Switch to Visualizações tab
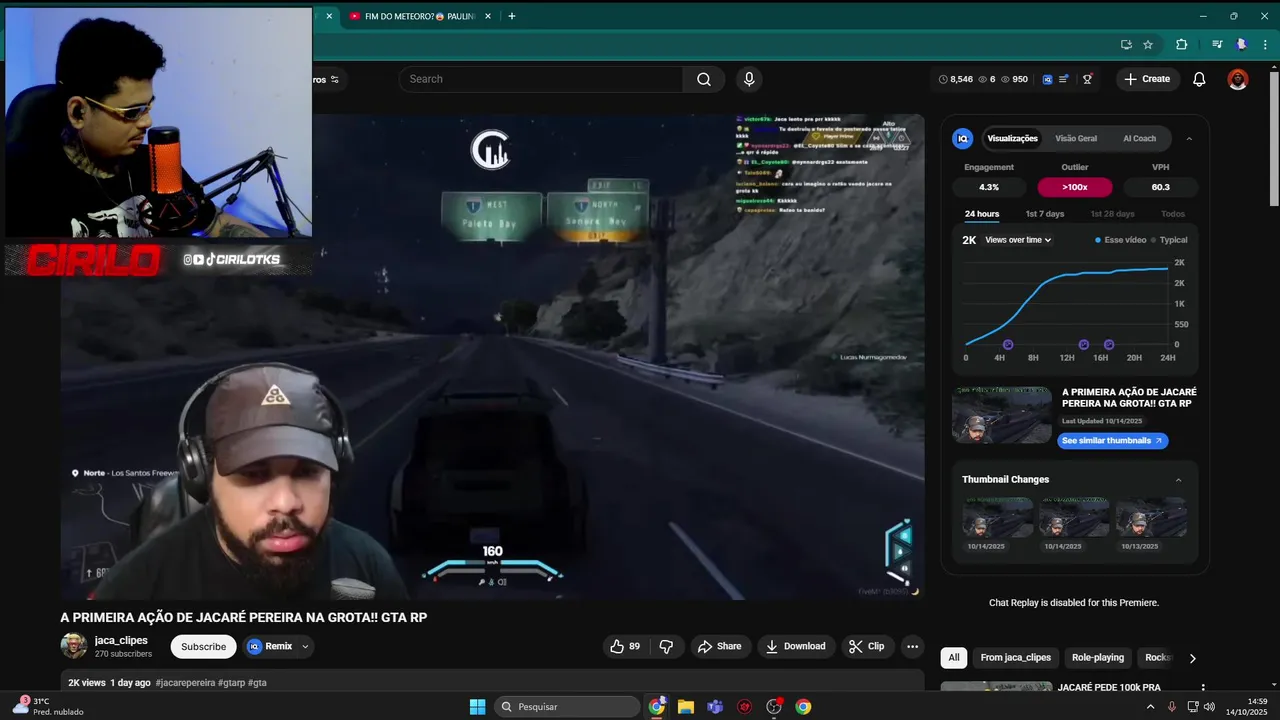This screenshot has height=720, width=1280. (1012, 139)
